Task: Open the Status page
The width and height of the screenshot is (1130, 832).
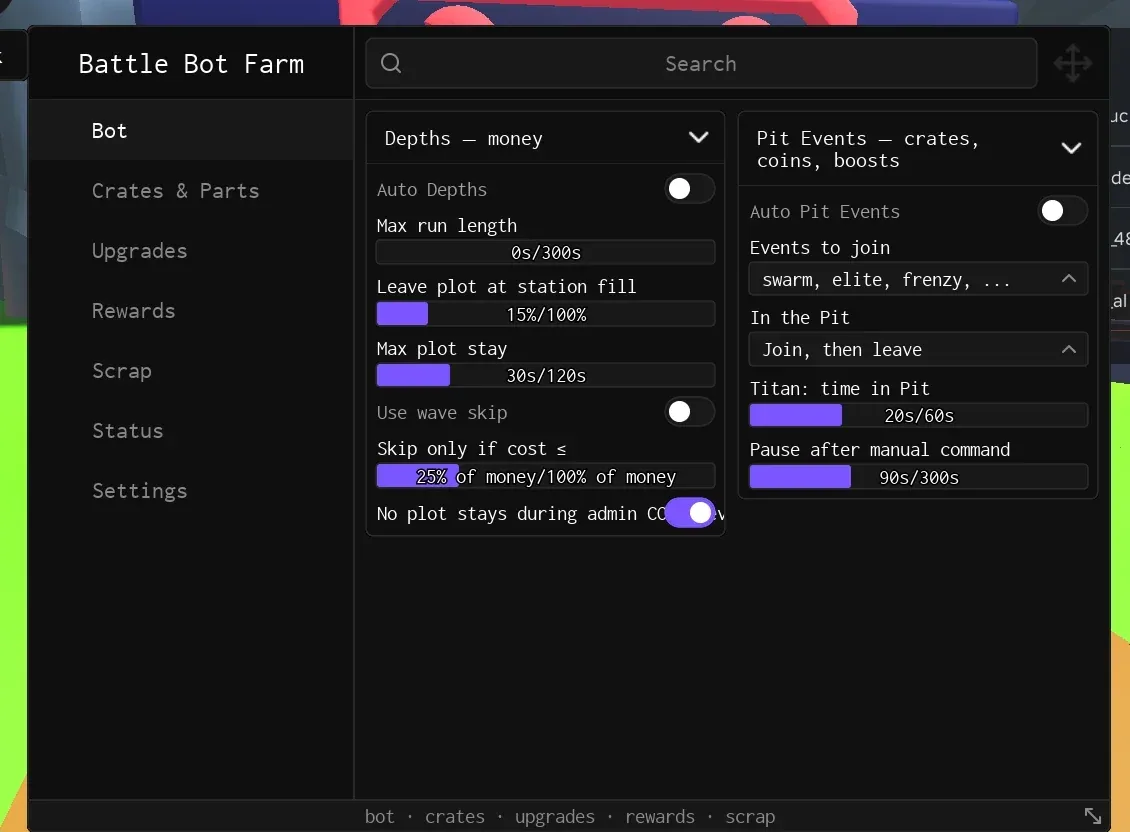Action: [128, 430]
